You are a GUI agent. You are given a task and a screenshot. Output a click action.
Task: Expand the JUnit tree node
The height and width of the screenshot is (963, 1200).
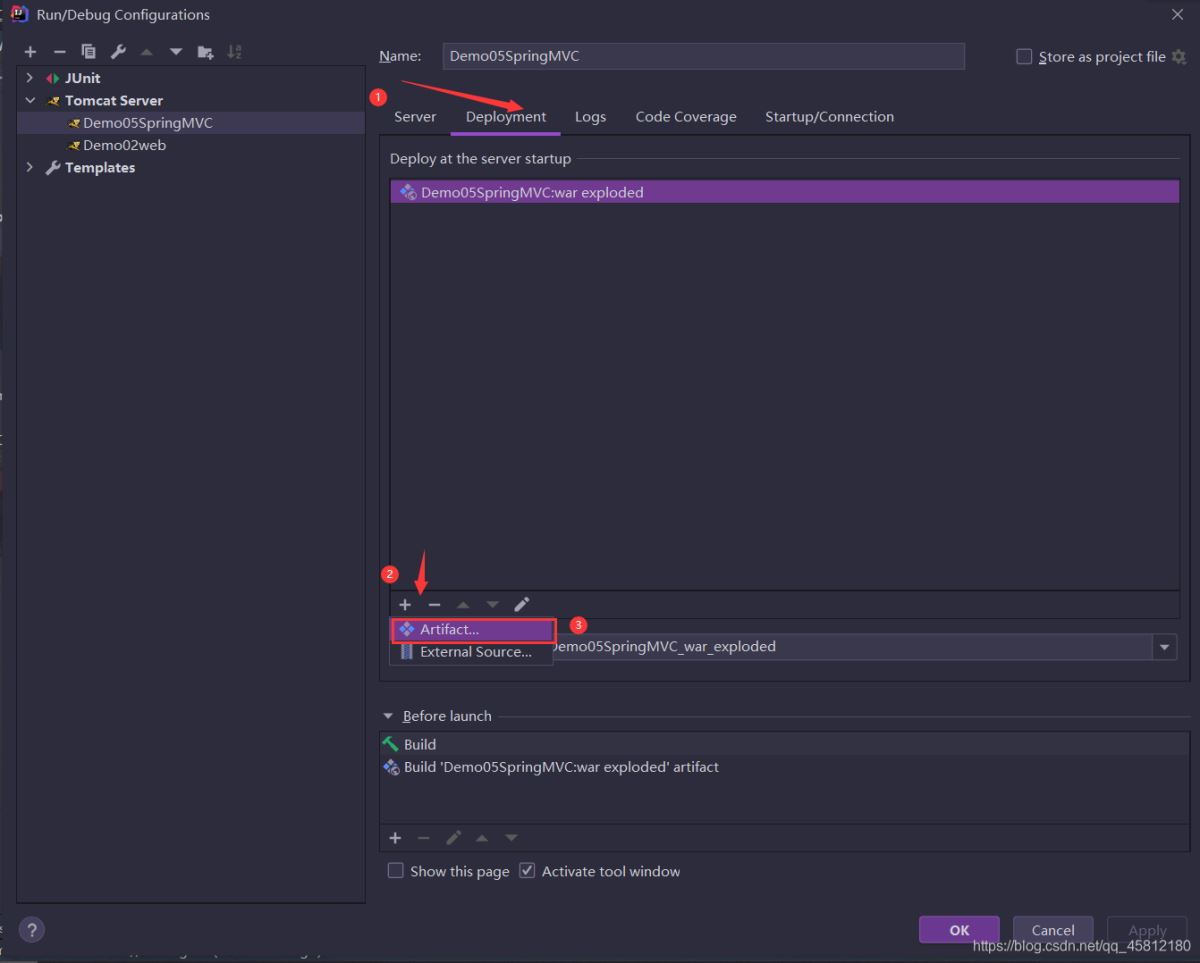(x=29, y=77)
